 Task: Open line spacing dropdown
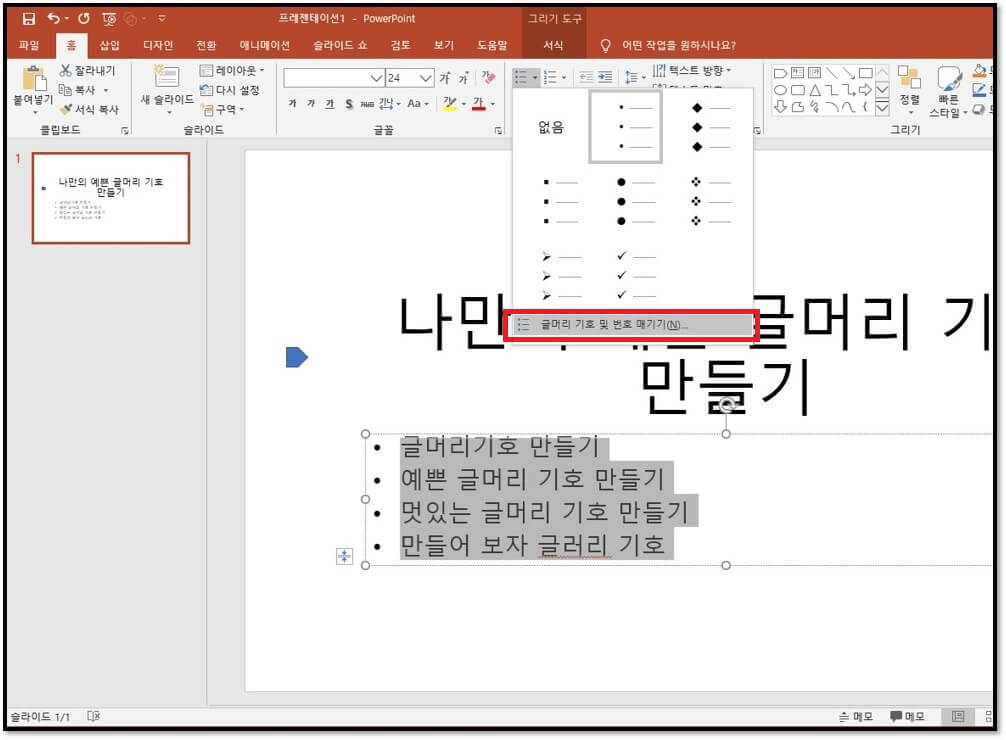[x=635, y=78]
